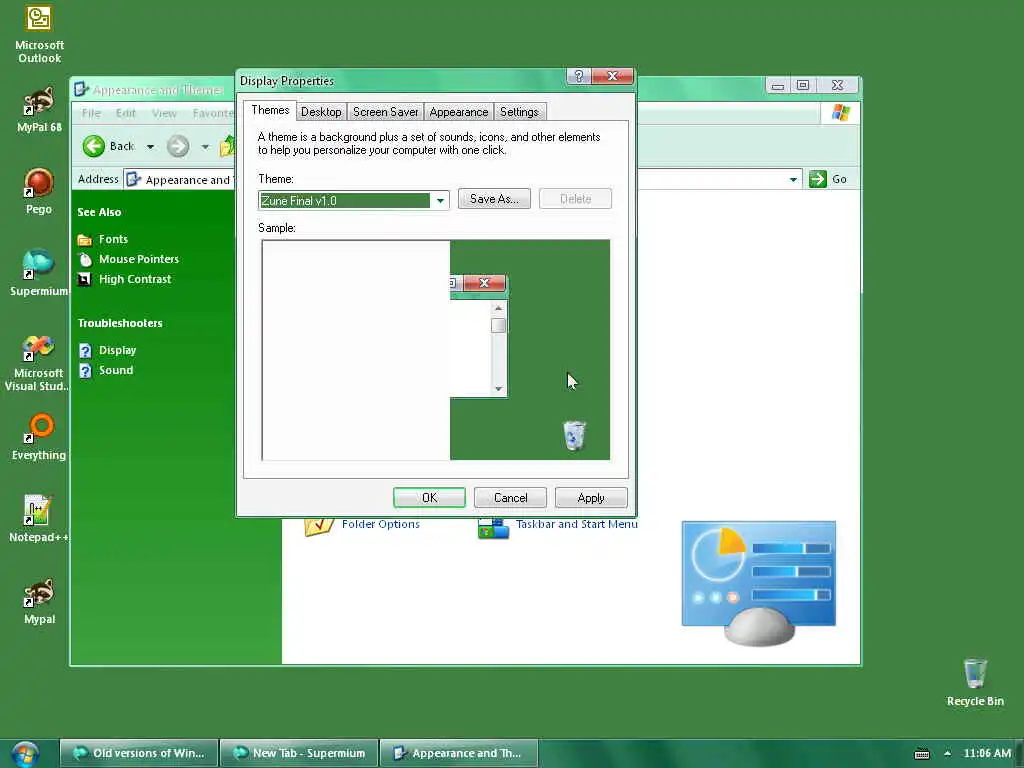Switch to the Appearance tab

click(458, 112)
